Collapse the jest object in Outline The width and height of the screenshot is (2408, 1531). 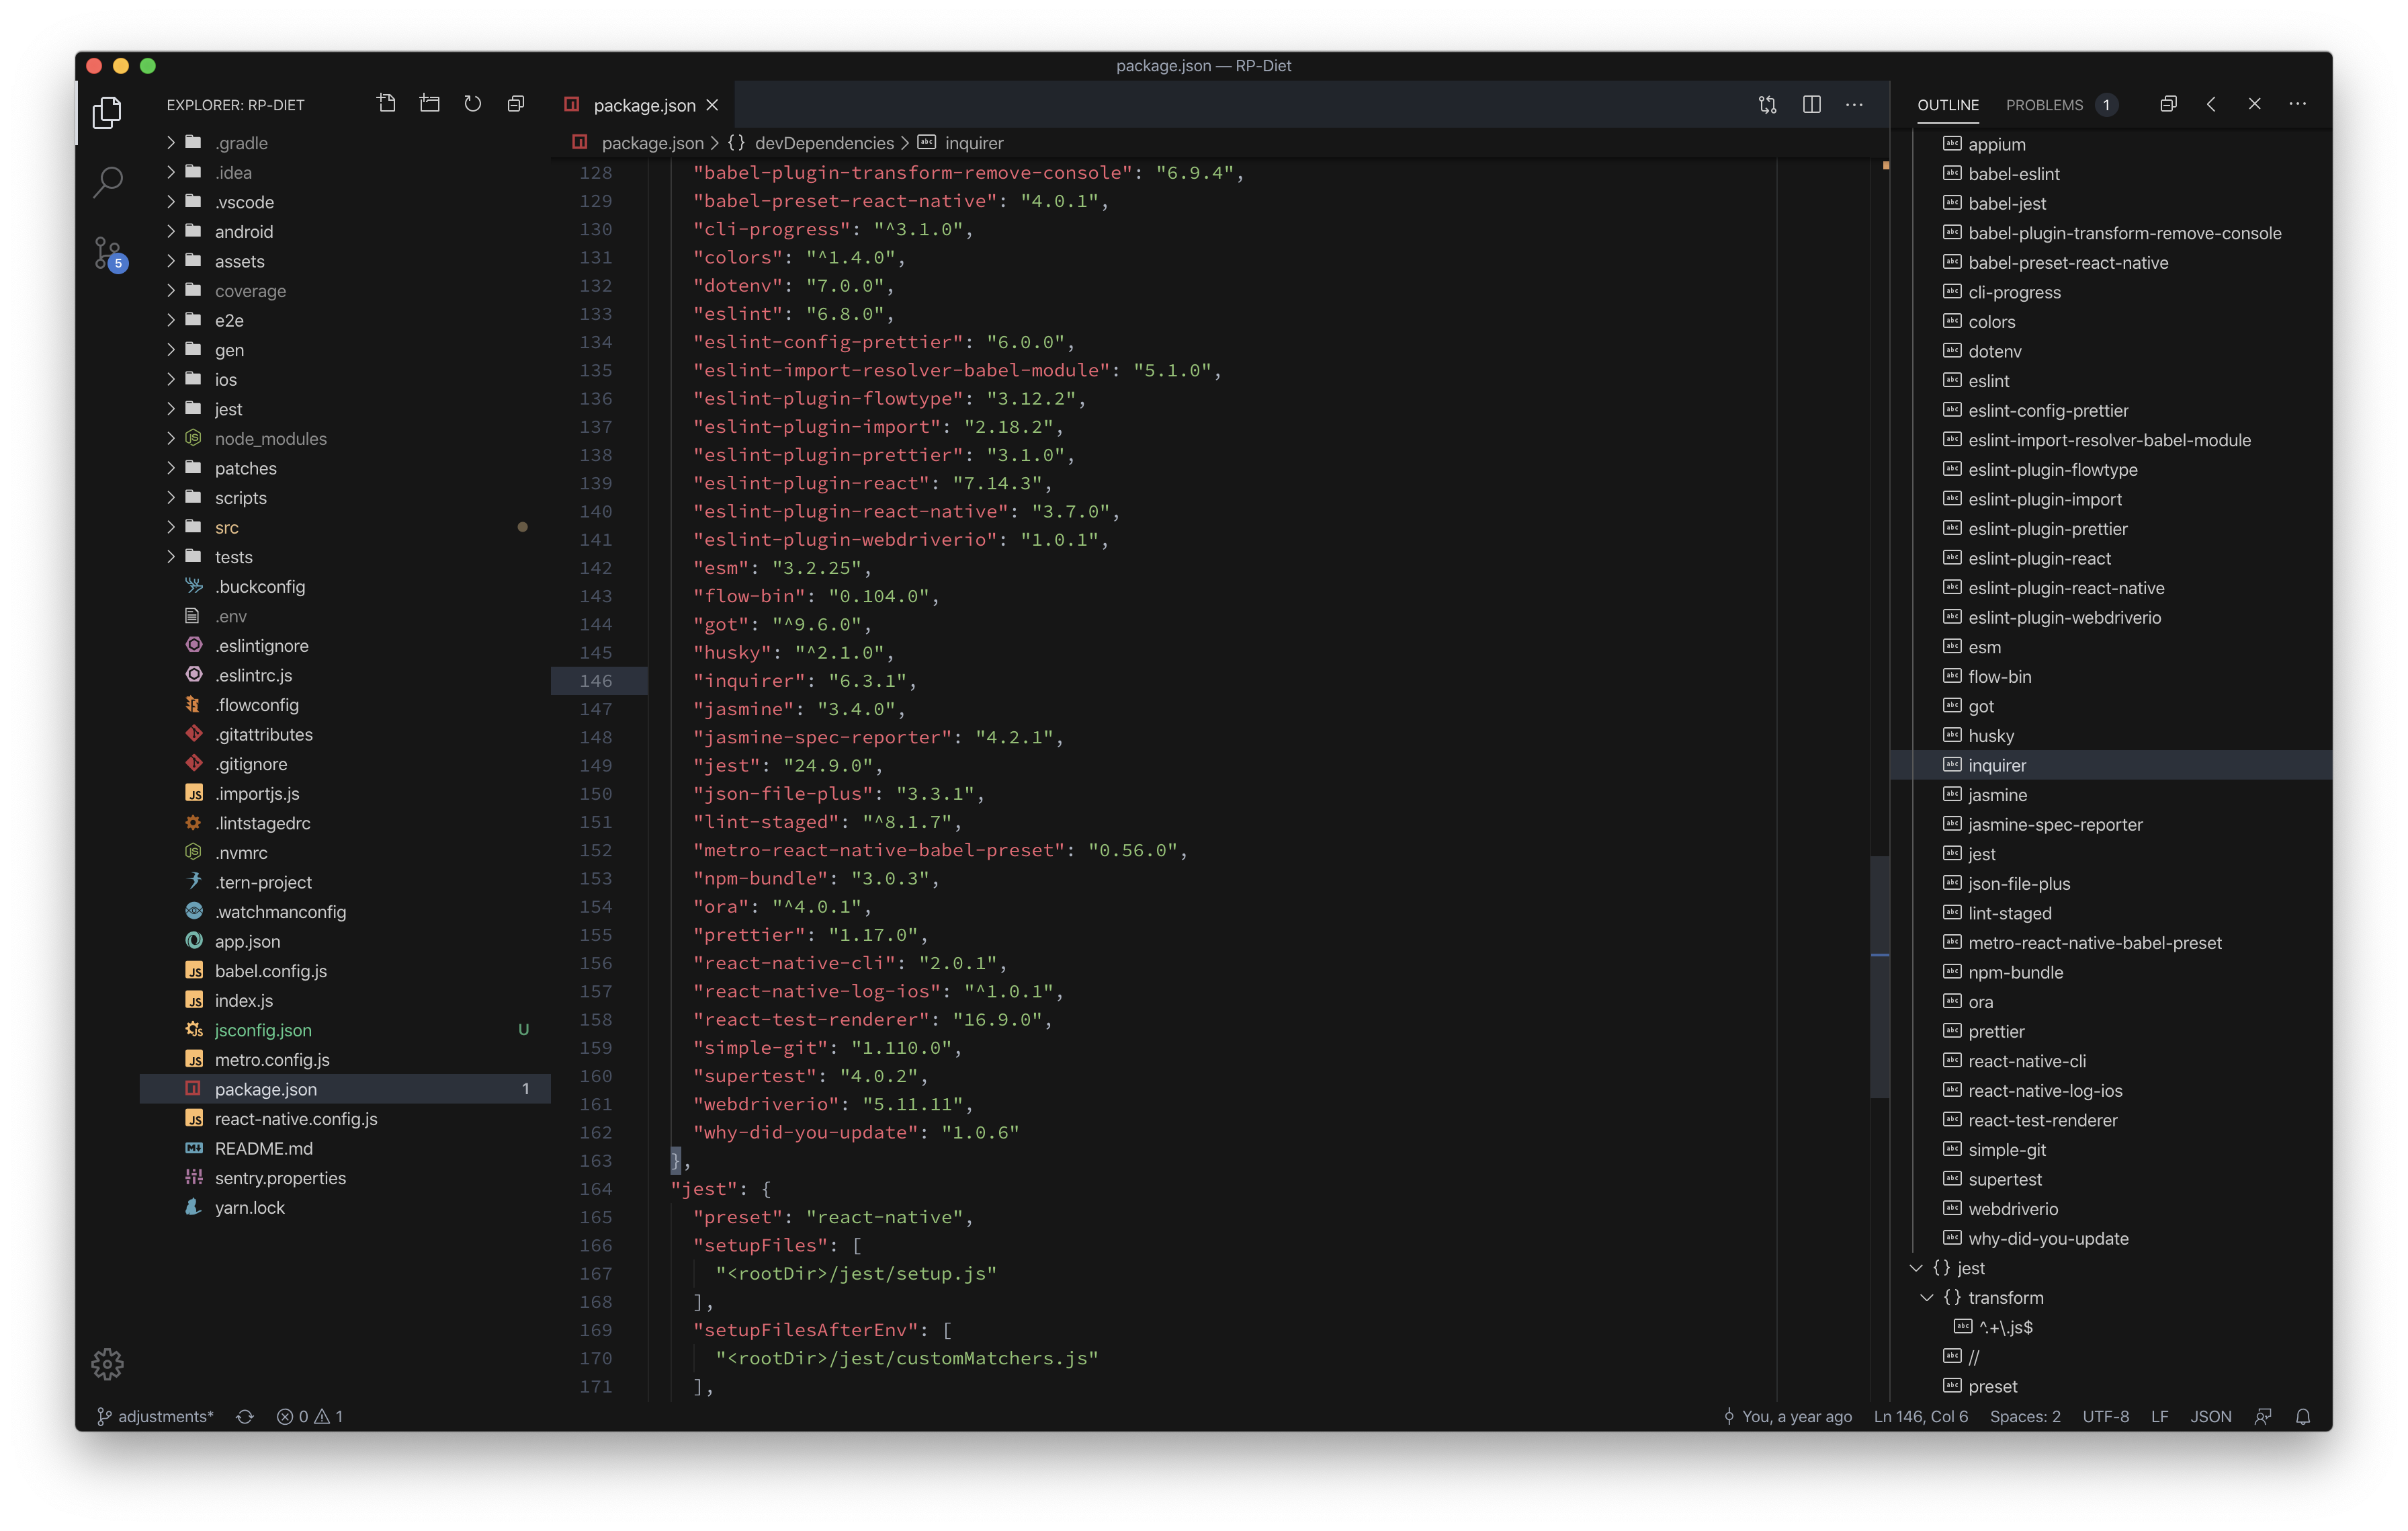1915,1268
